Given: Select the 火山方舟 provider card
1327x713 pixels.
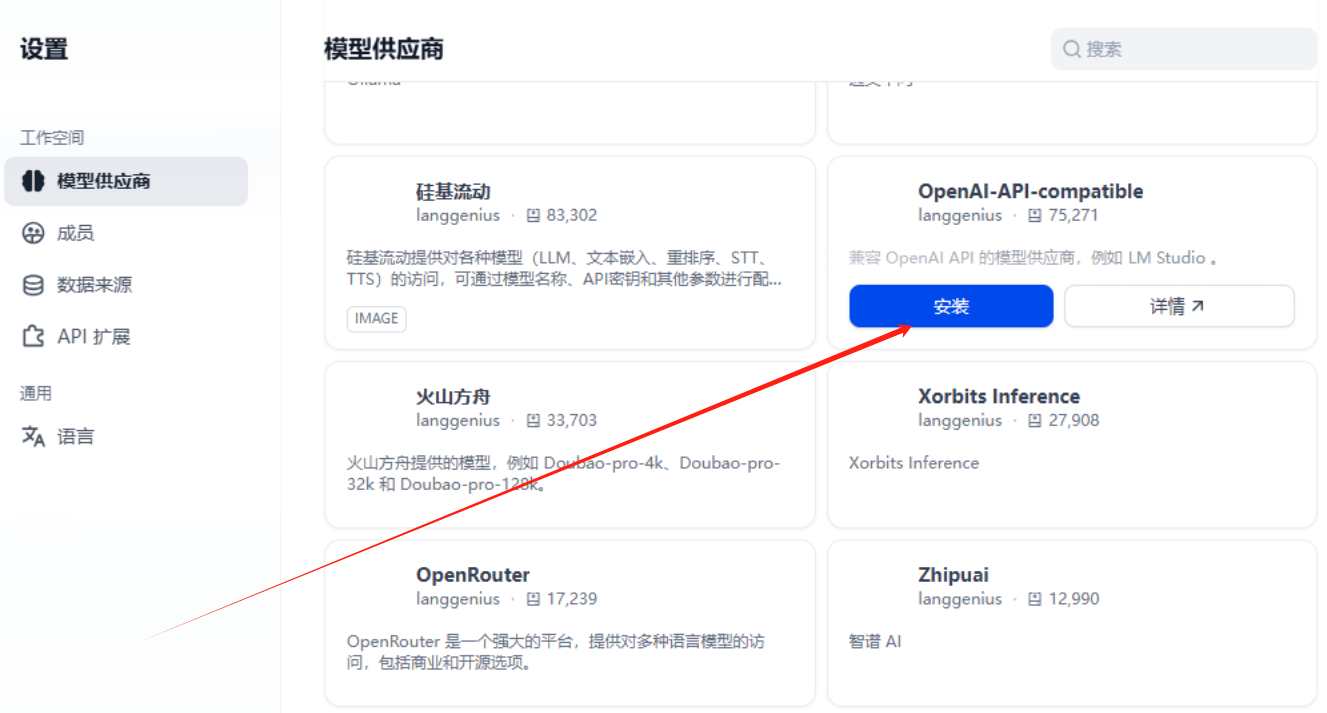Looking at the screenshot, I should (x=570, y=444).
